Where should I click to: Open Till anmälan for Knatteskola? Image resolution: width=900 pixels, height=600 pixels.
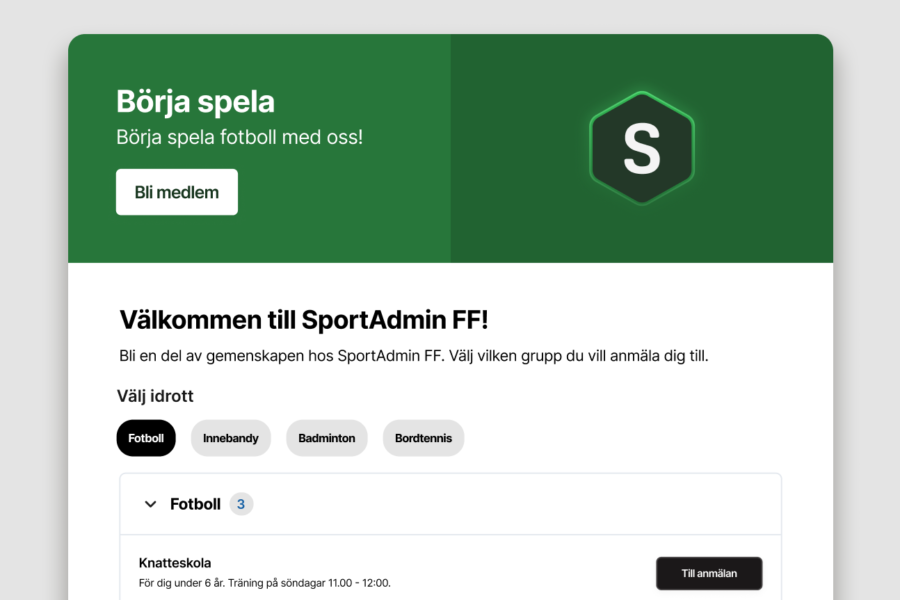pyautogui.click(x=709, y=573)
